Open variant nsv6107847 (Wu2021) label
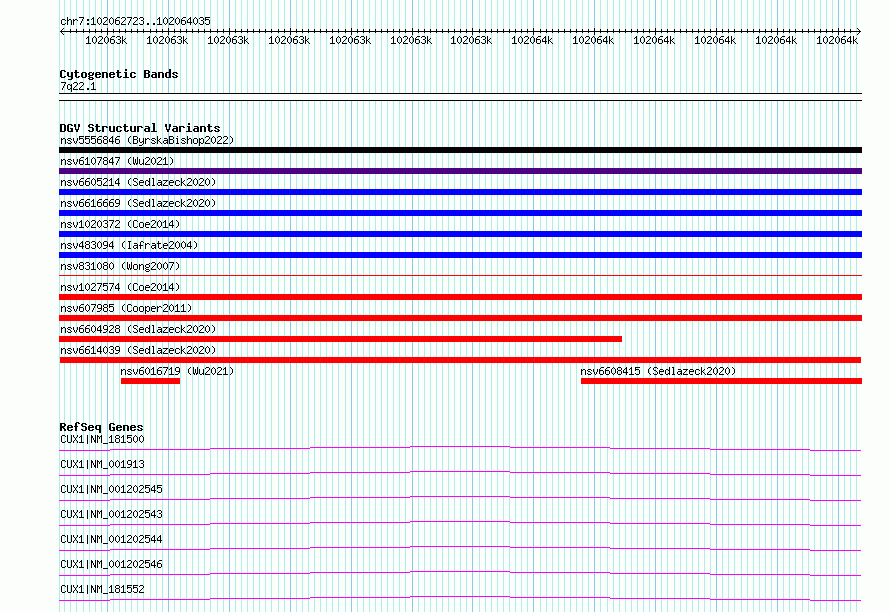 [117, 161]
